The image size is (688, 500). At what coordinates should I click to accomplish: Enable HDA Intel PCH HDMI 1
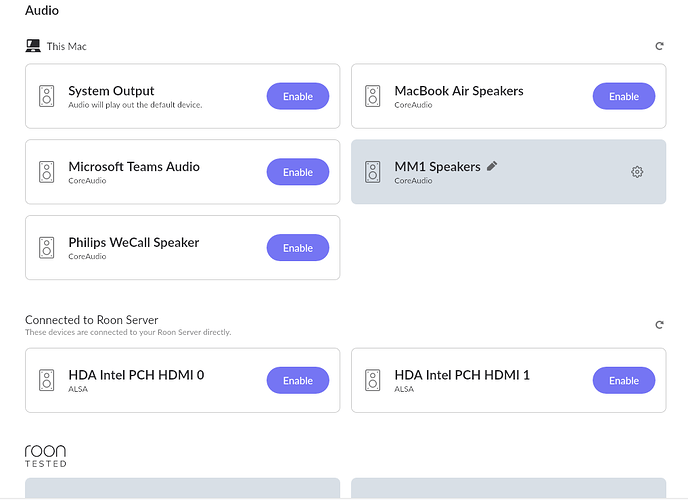pos(624,381)
